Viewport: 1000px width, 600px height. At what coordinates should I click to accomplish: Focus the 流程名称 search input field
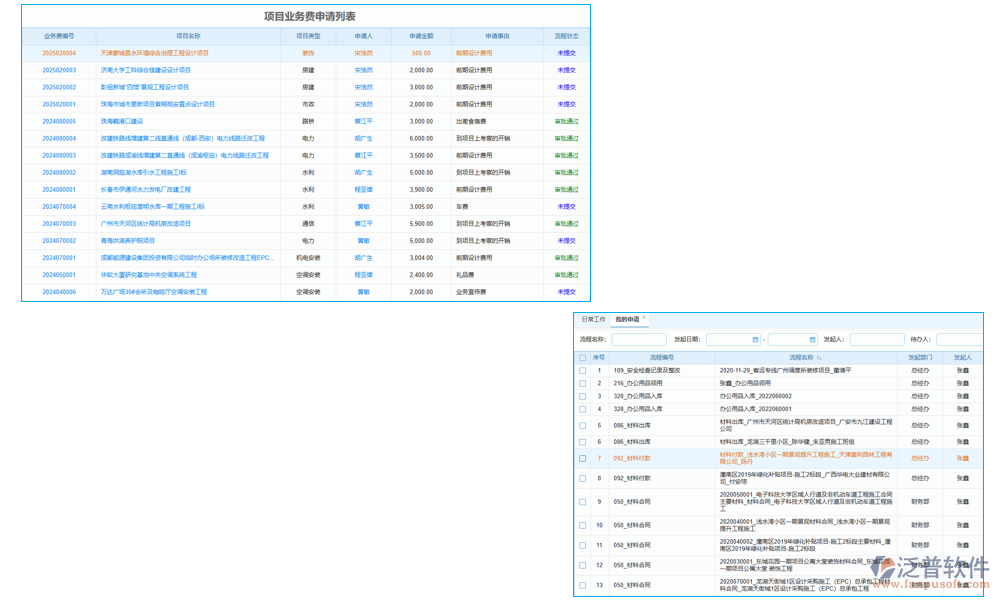[x=638, y=340]
